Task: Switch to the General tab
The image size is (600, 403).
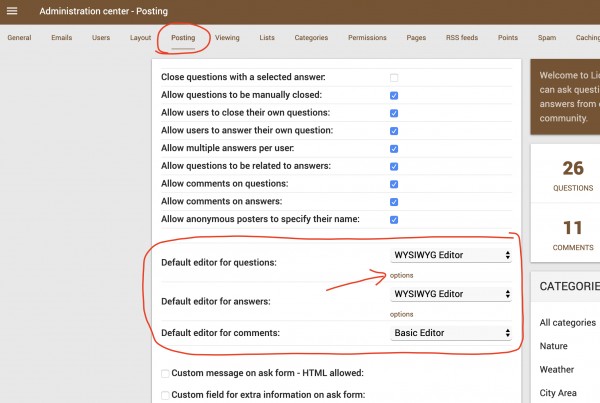Action: point(19,38)
